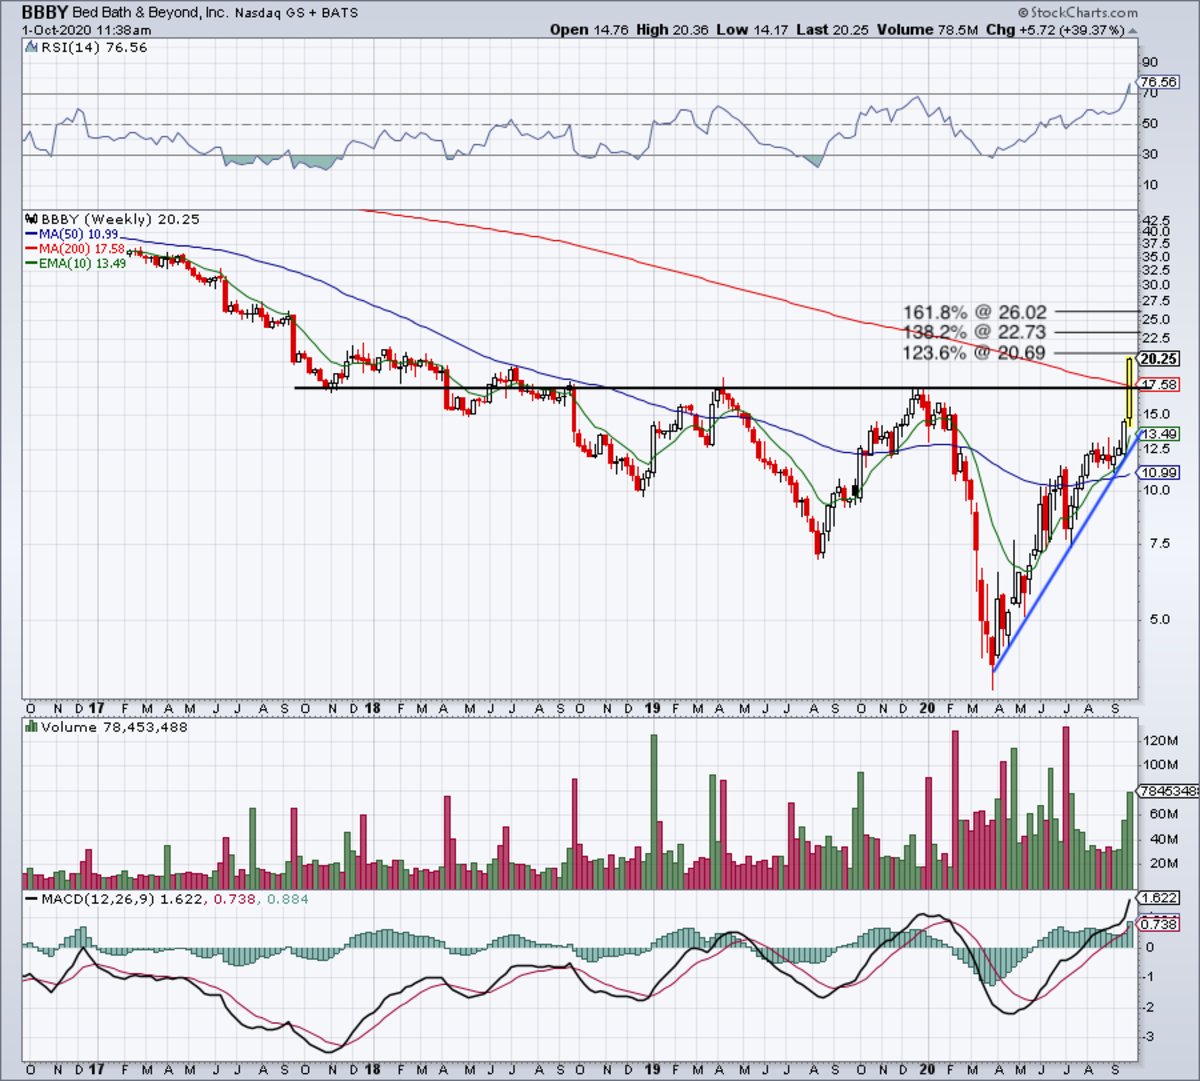Click the RSI 30 axis level label
Viewport: 1200px width, 1081px height.
point(1150,154)
